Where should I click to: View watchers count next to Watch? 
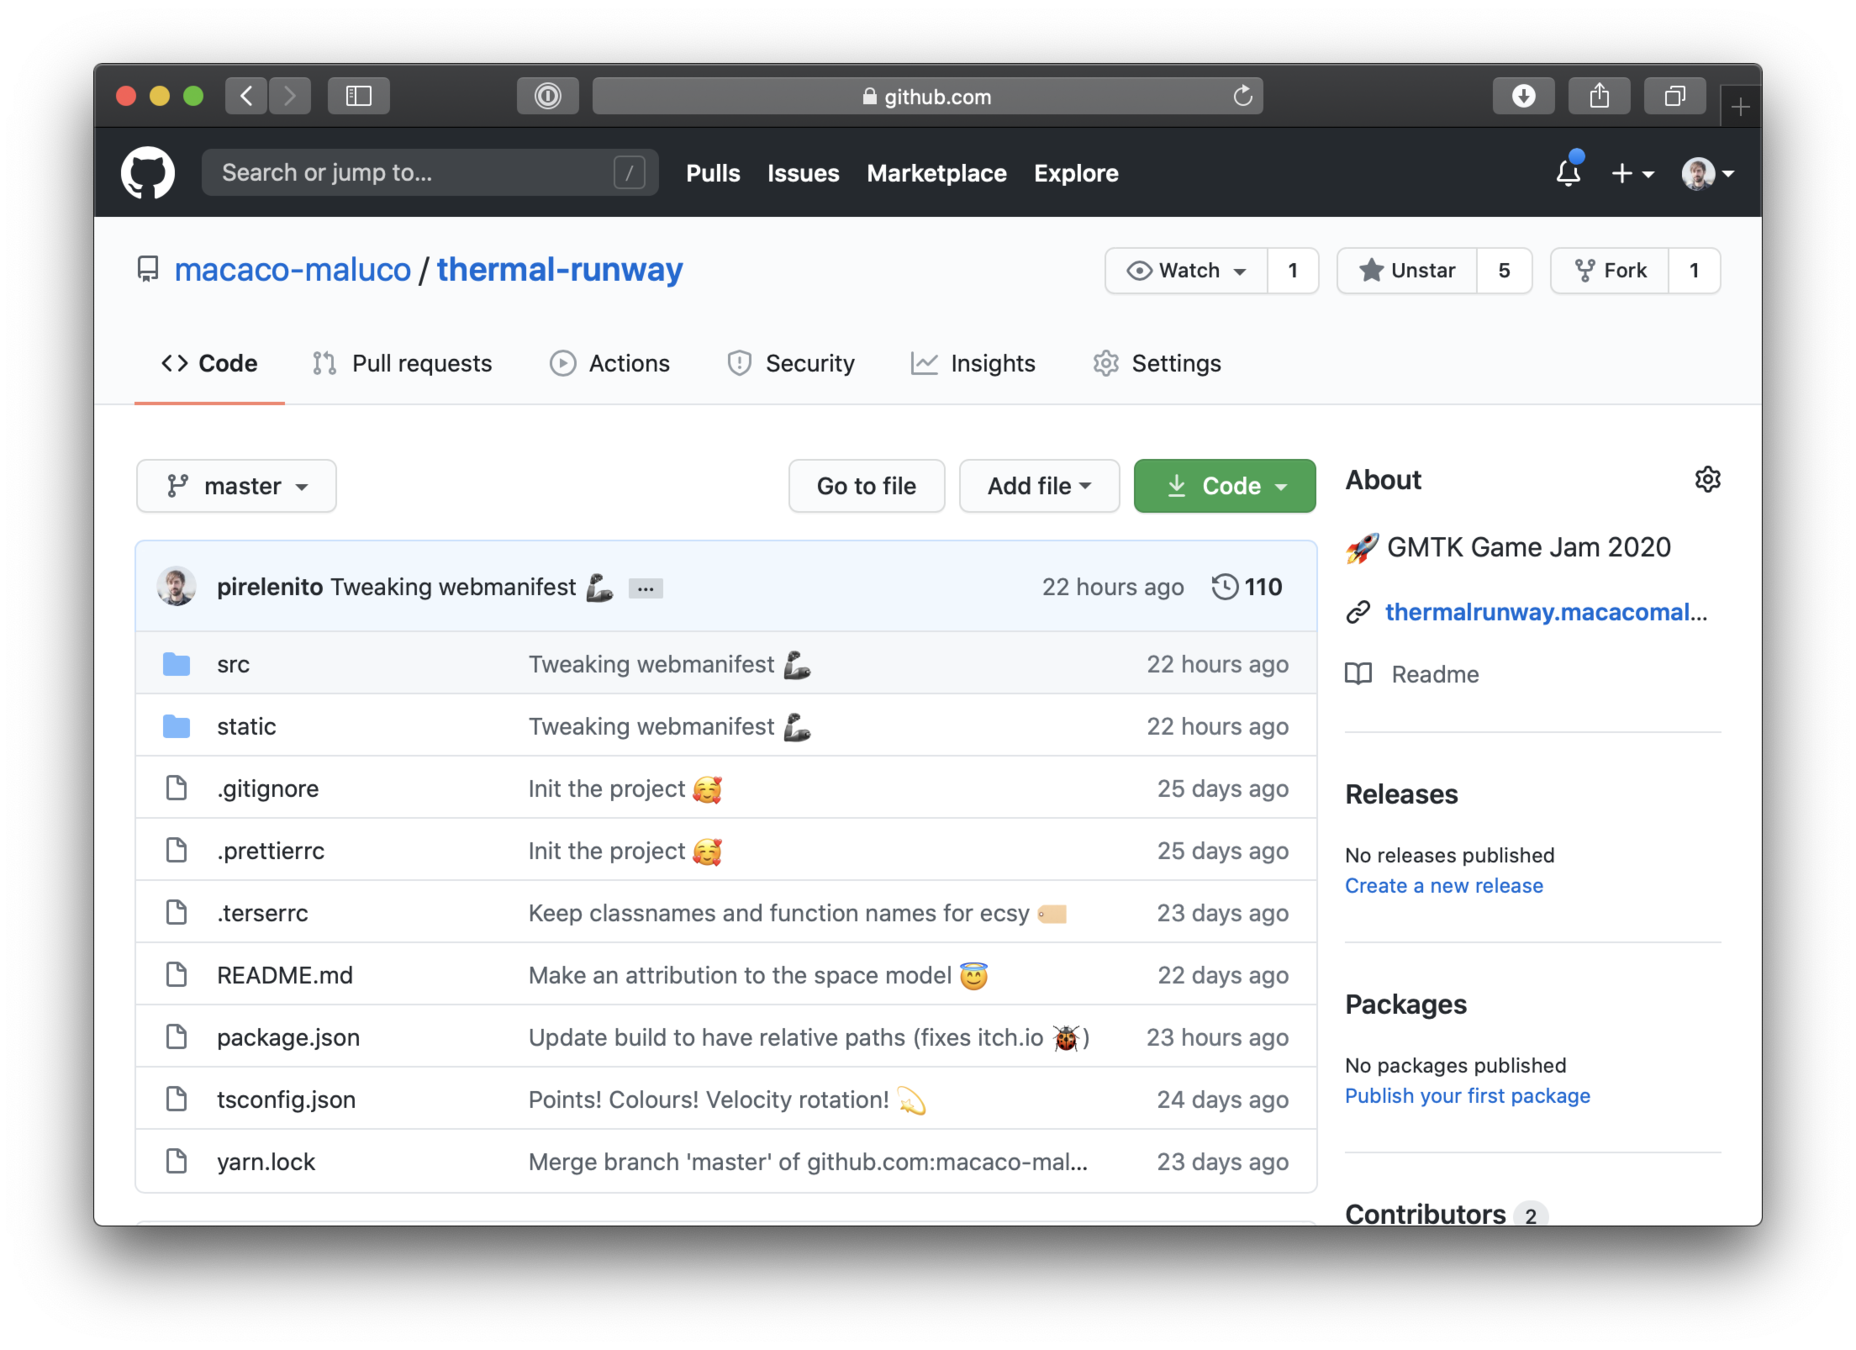[x=1293, y=270]
